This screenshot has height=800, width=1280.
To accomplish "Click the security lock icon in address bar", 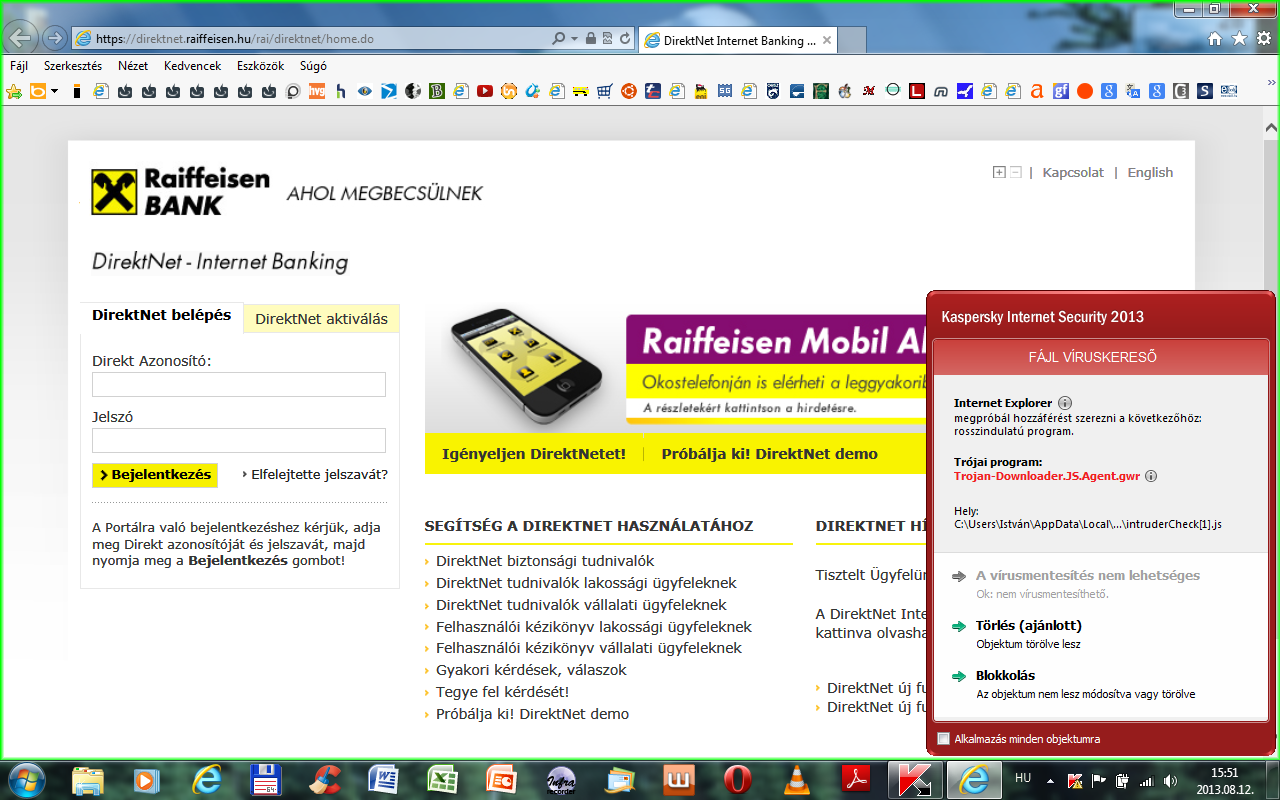I will point(591,39).
